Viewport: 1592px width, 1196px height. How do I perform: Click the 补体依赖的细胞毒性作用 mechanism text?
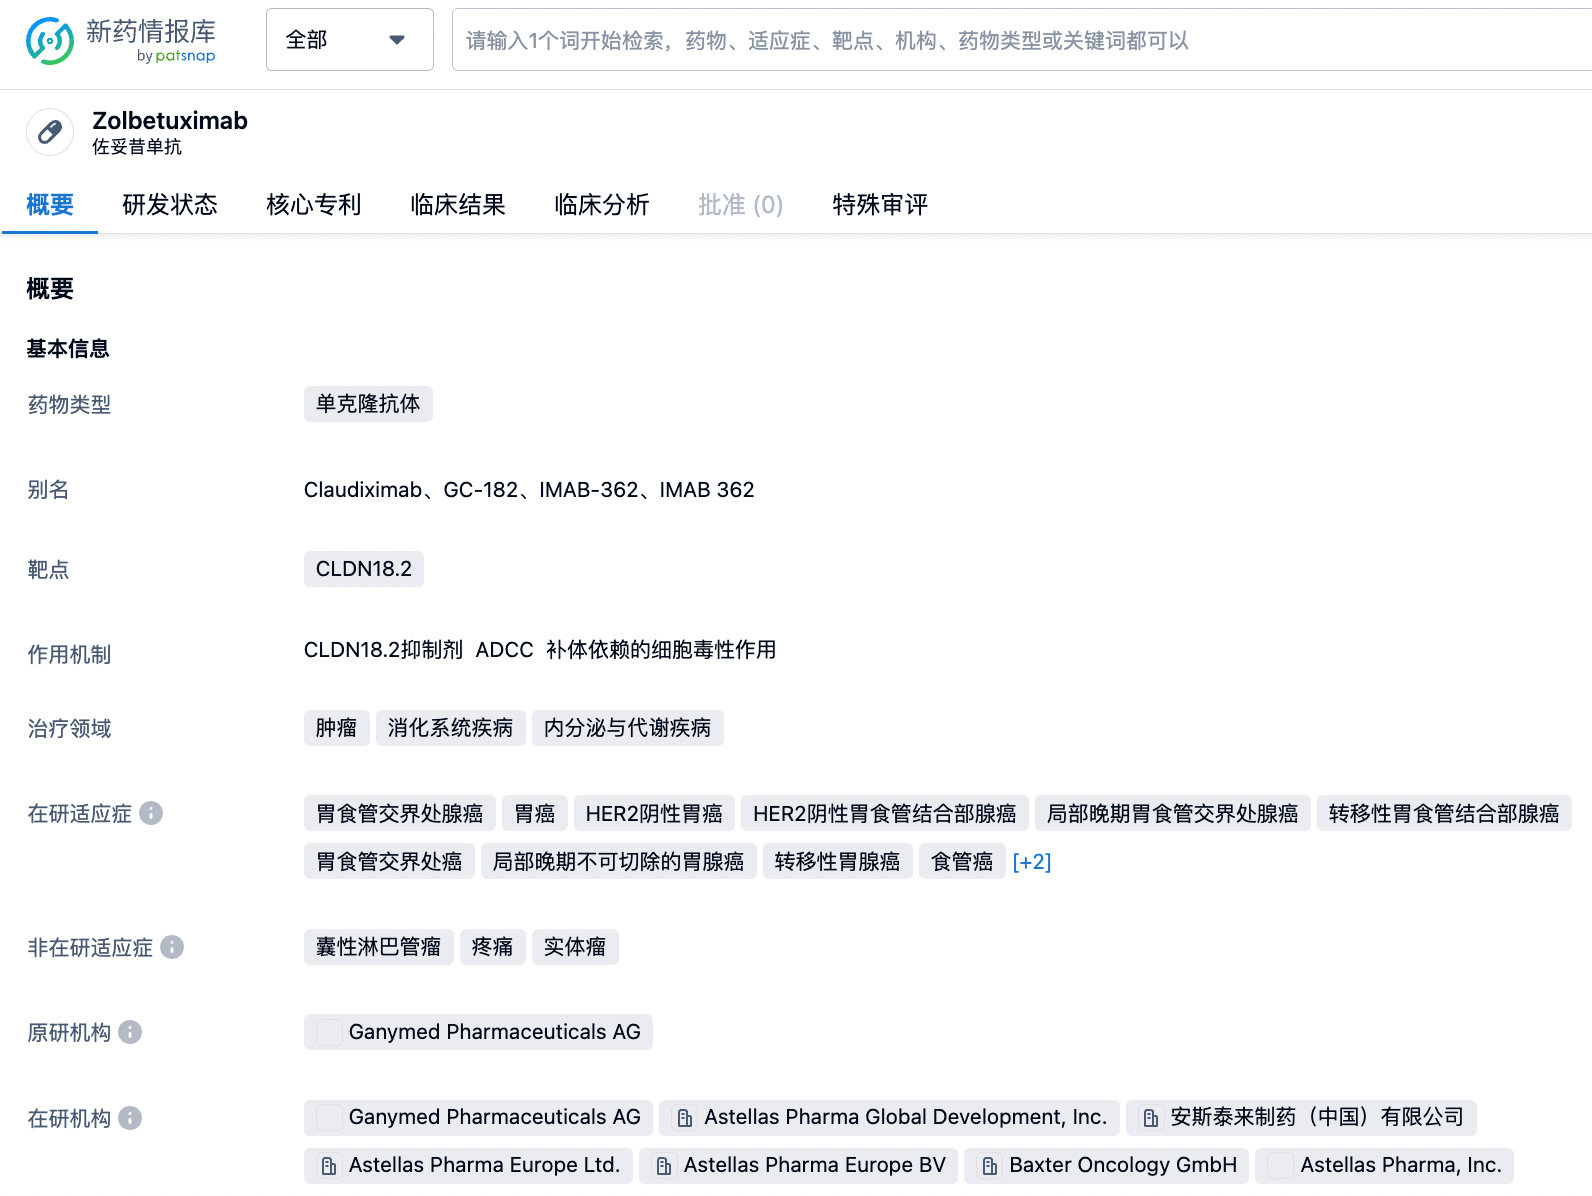[x=661, y=650]
